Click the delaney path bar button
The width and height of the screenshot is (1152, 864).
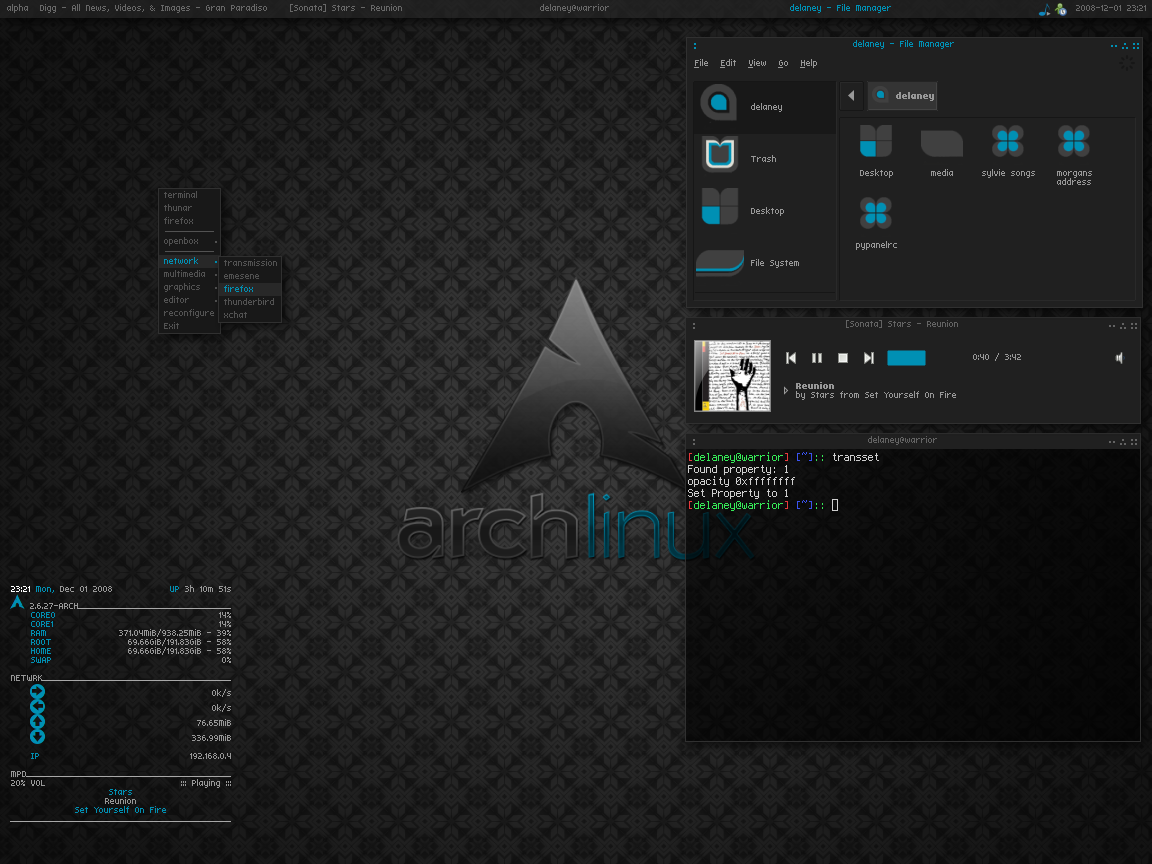902,96
